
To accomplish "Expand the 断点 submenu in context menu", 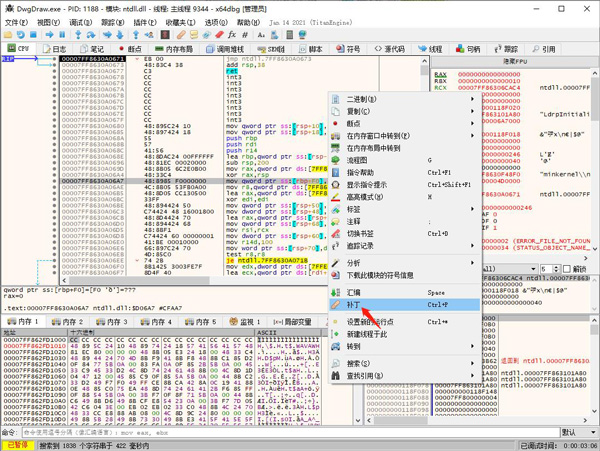I will click(473, 124).
